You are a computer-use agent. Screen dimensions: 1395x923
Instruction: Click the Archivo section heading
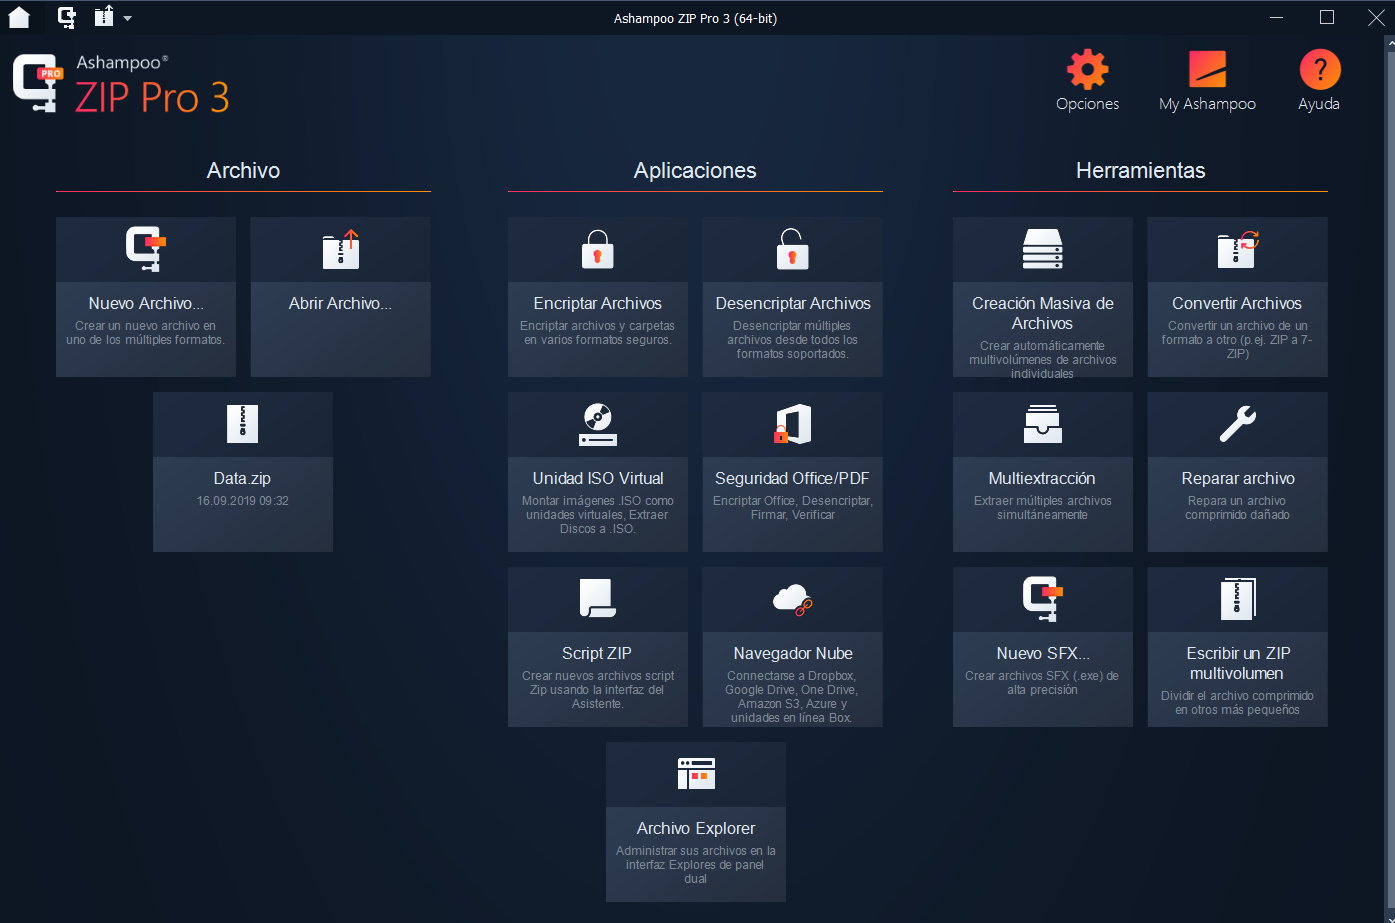coord(243,170)
